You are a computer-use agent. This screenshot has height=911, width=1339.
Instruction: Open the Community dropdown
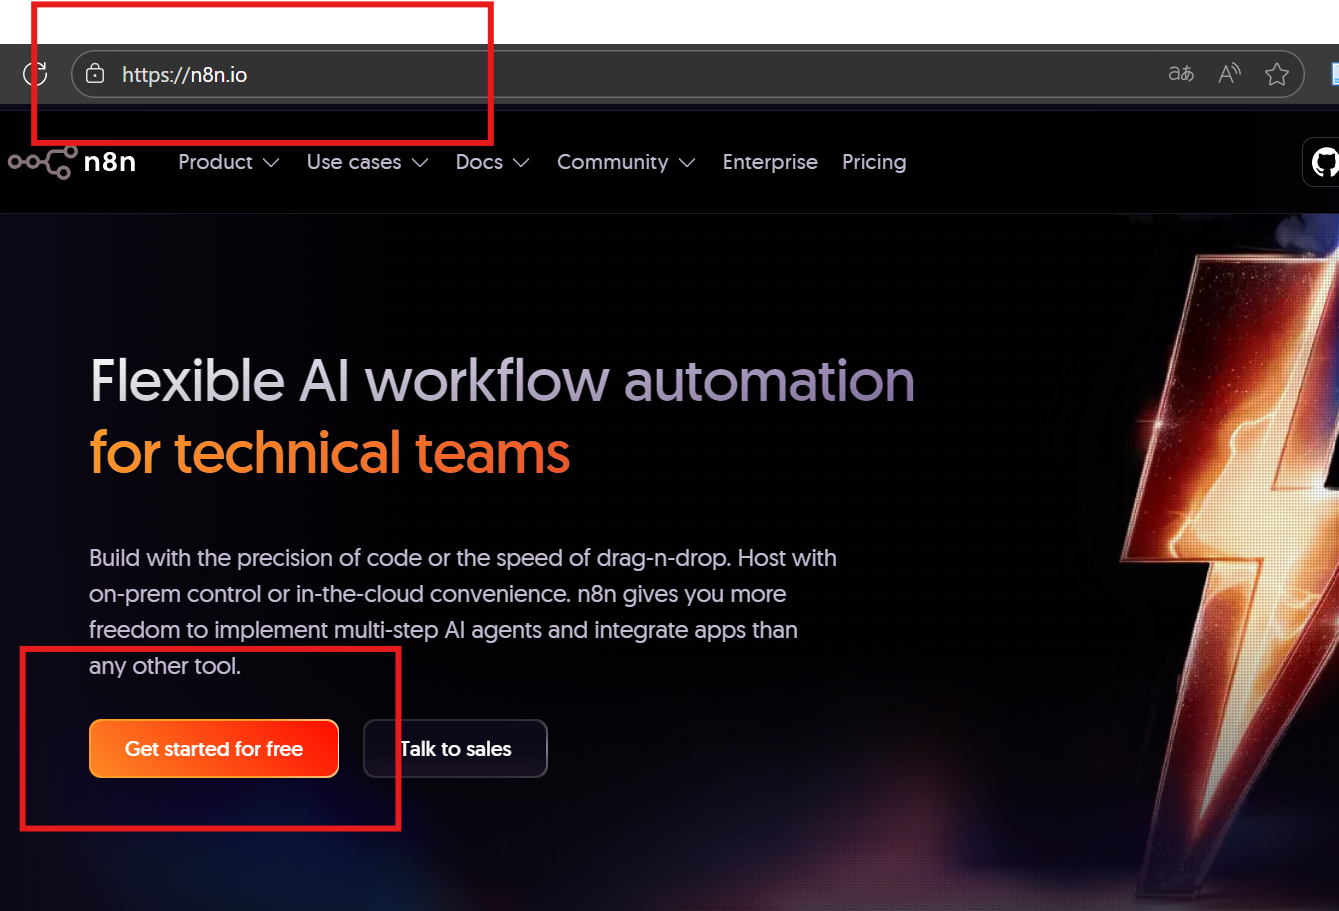[x=625, y=162]
